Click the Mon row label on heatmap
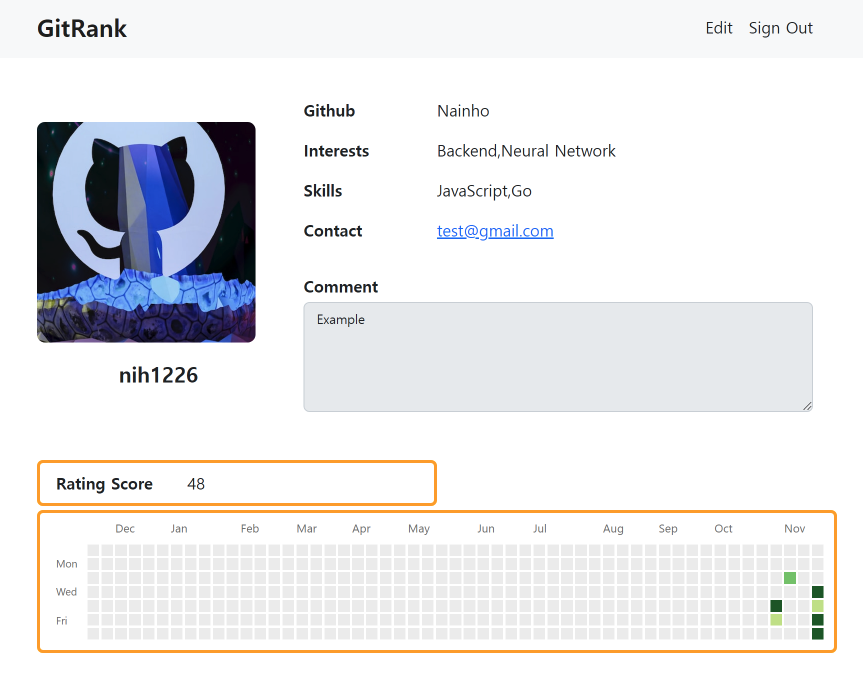863x683 pixels. (66, 563)
